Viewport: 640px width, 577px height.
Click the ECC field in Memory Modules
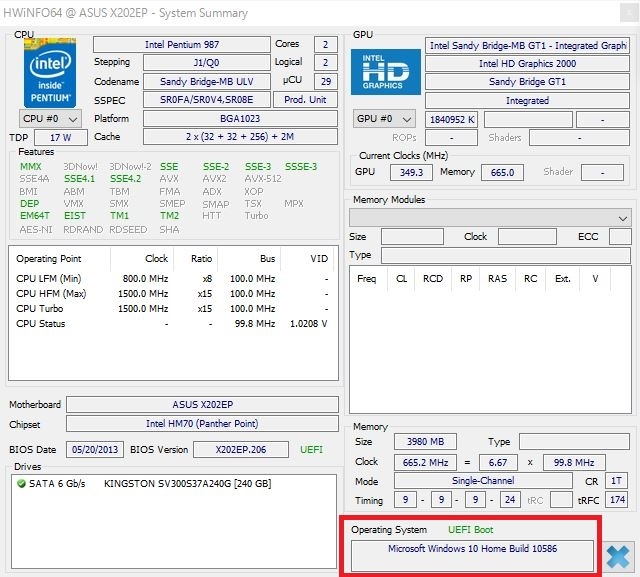pos(620,237)
